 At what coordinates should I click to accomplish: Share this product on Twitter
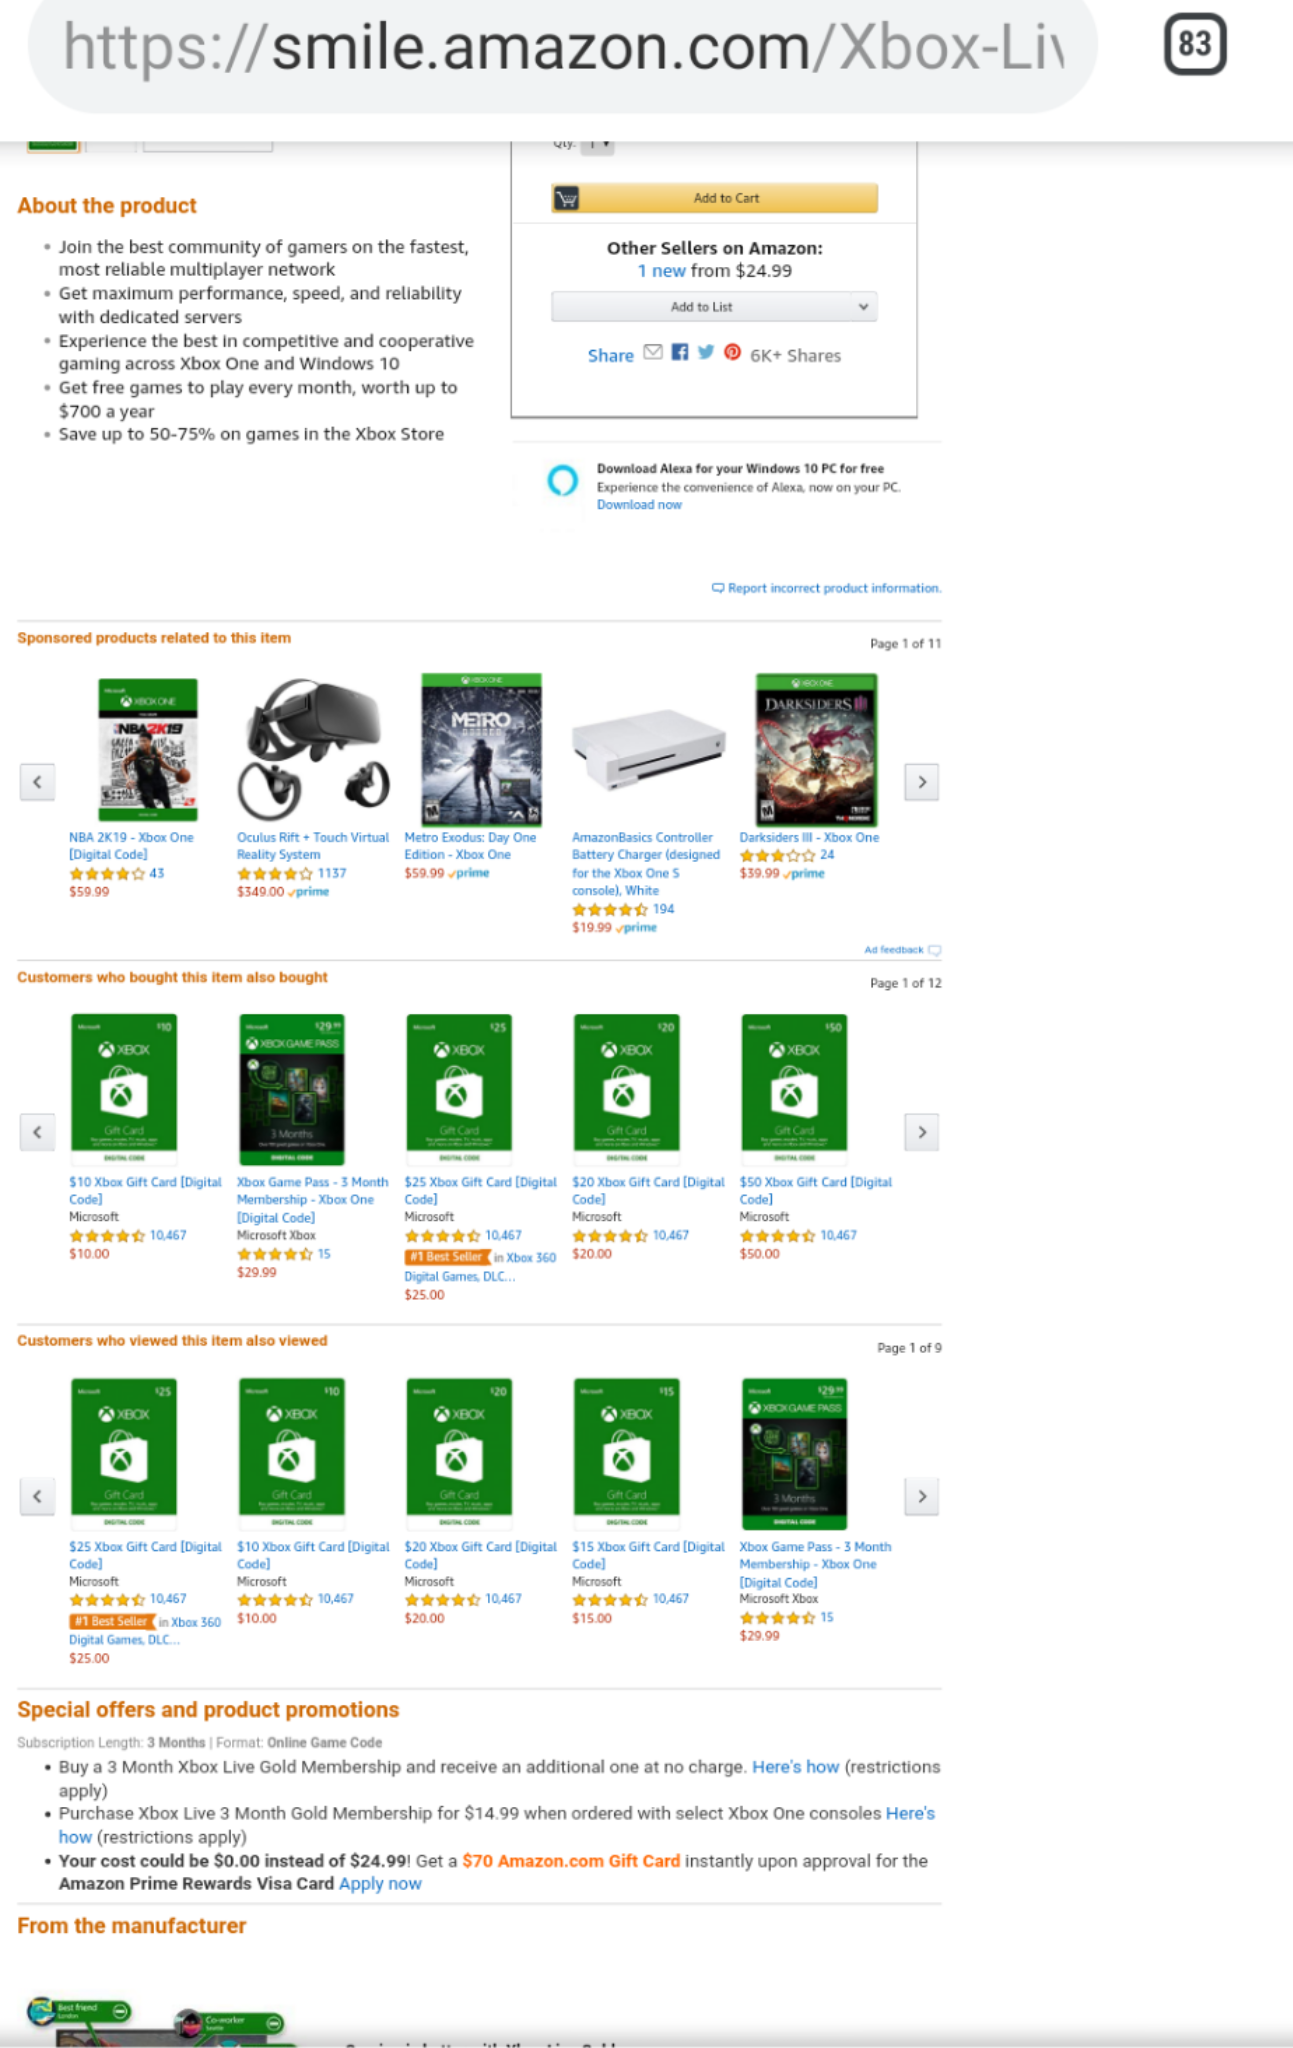tap(706, 352)
